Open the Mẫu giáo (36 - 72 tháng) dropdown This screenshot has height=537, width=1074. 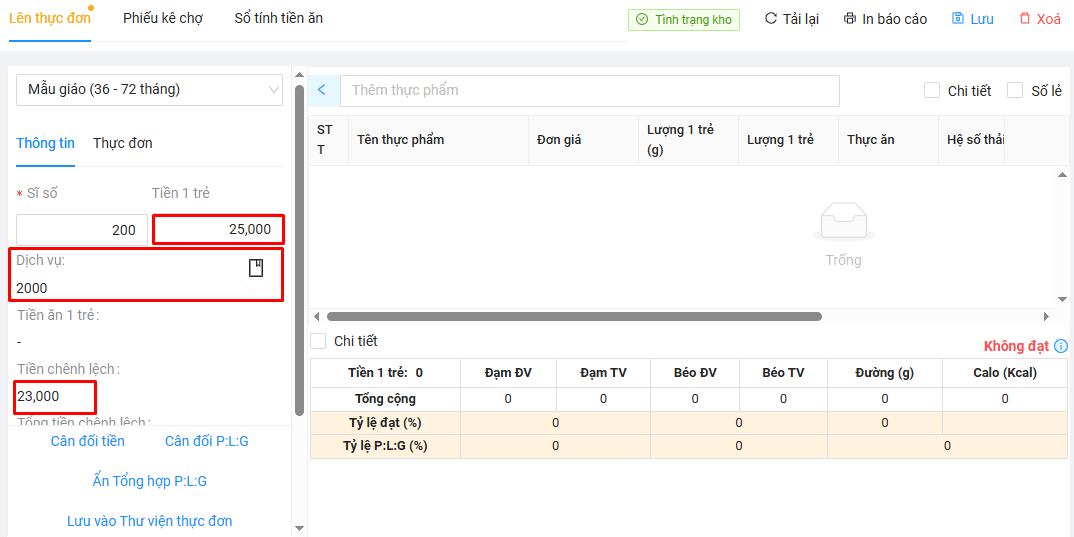coord(150,90)
